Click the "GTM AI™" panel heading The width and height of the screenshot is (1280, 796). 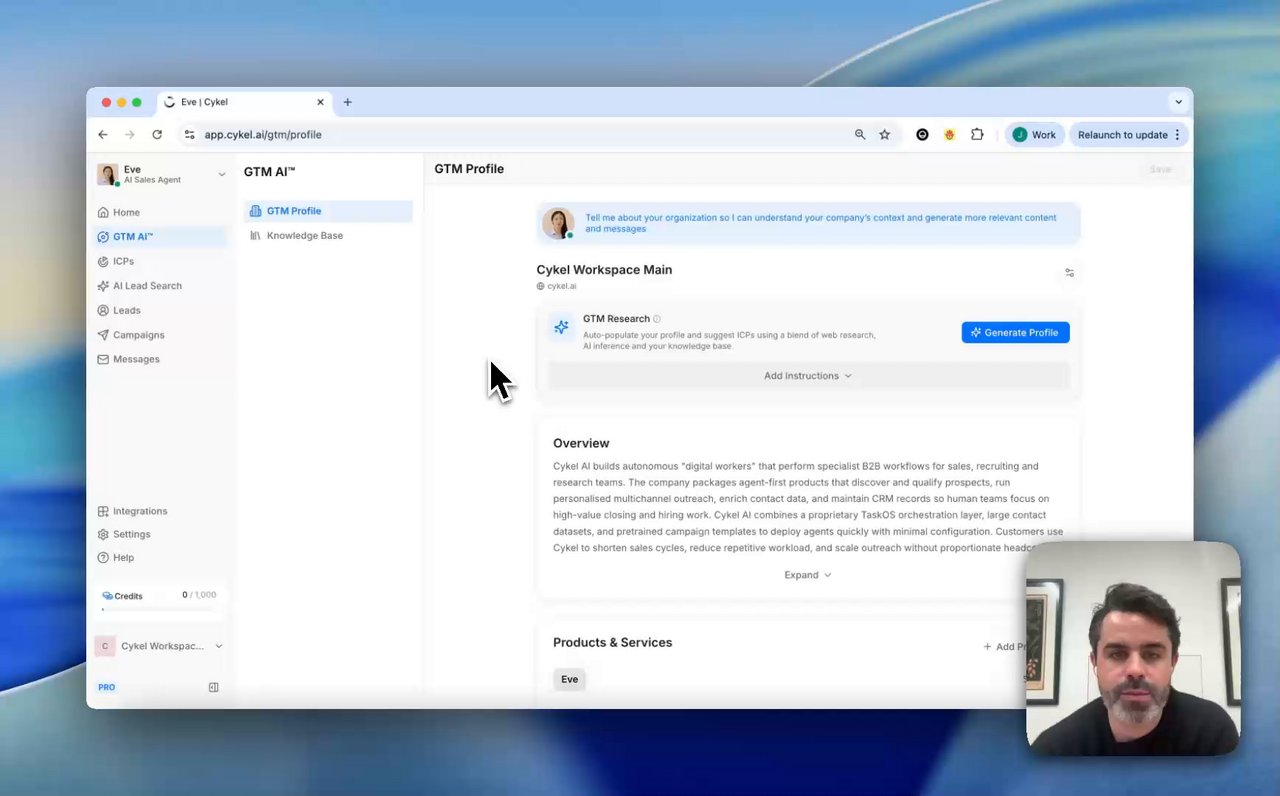[270, 172]
